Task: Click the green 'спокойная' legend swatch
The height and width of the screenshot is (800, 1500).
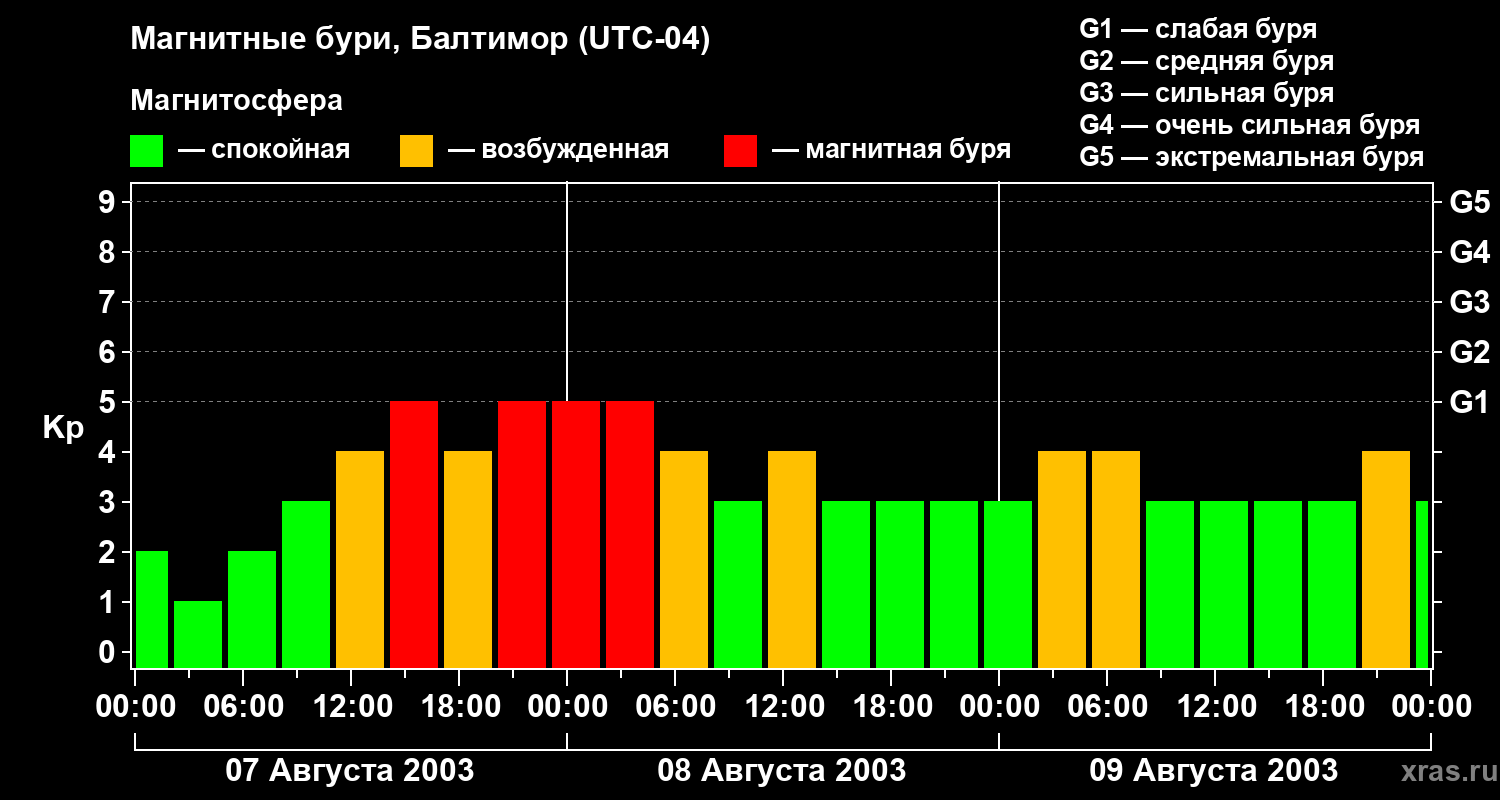Action: click(146, 151)
